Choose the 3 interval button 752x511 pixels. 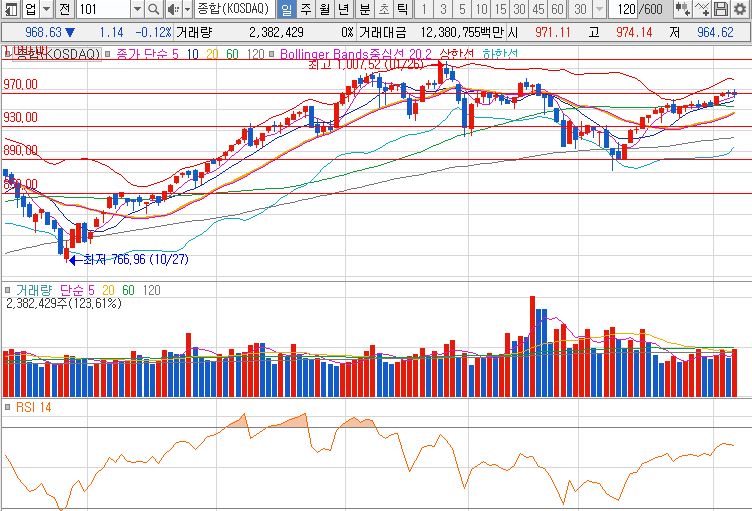(x=443, y=9)
